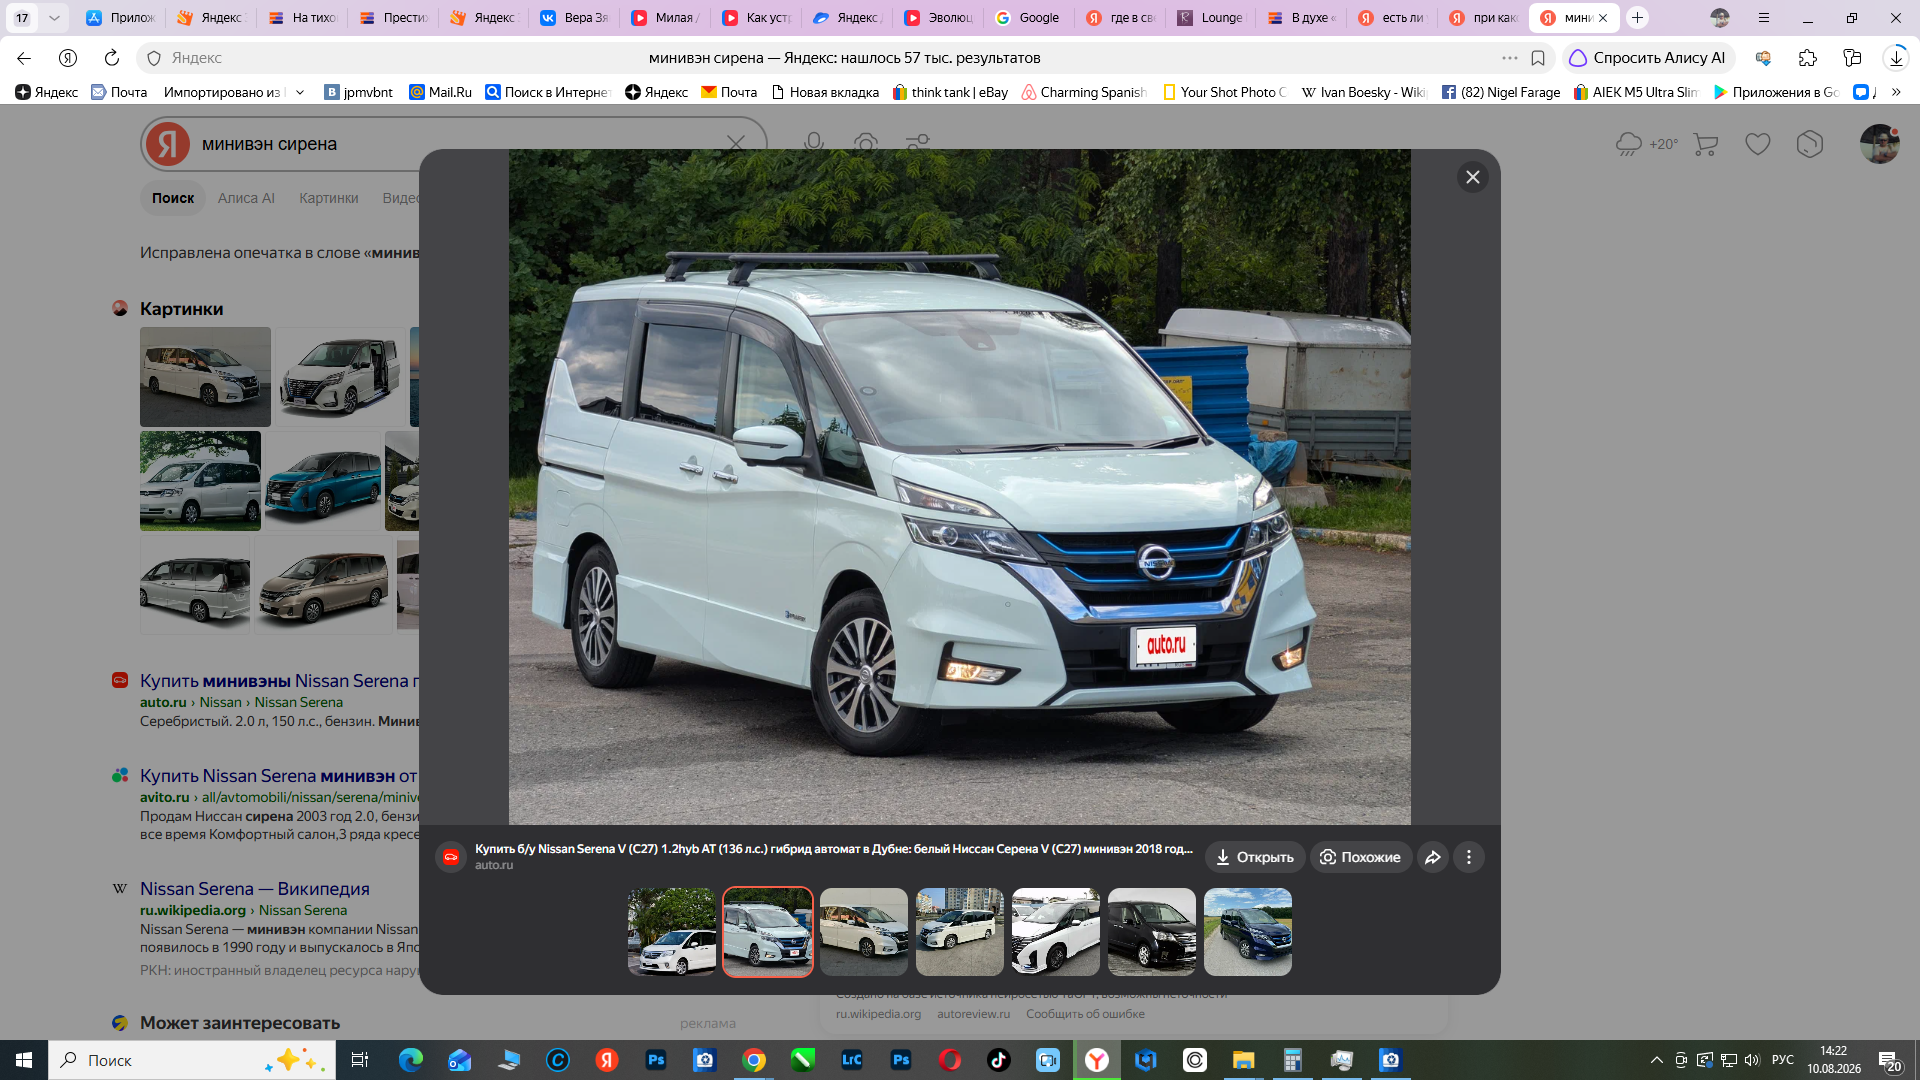The image size is (1920, 1080).
Task: Show hidden system tray icons
Action: (1656, 1060)
